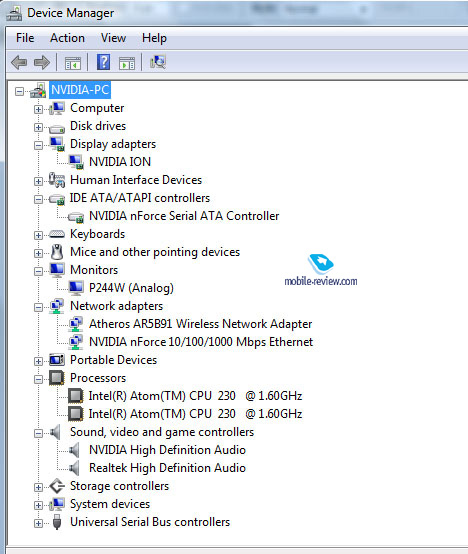Click the Disk drives label
468x554 pixels.
coord(98,126)
